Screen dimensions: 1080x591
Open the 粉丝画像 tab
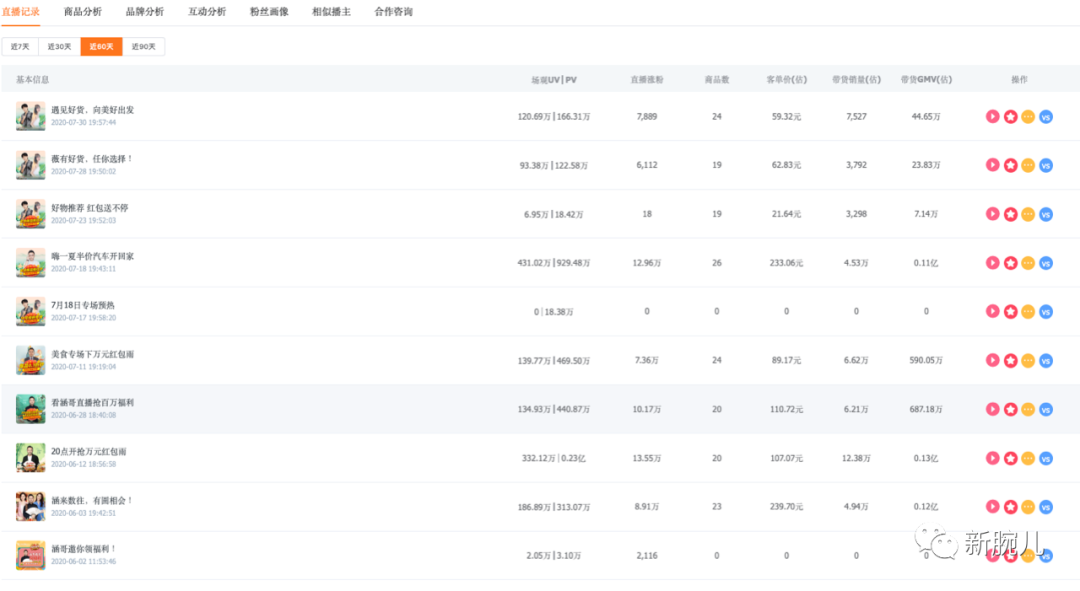click(x=269, y=12)
